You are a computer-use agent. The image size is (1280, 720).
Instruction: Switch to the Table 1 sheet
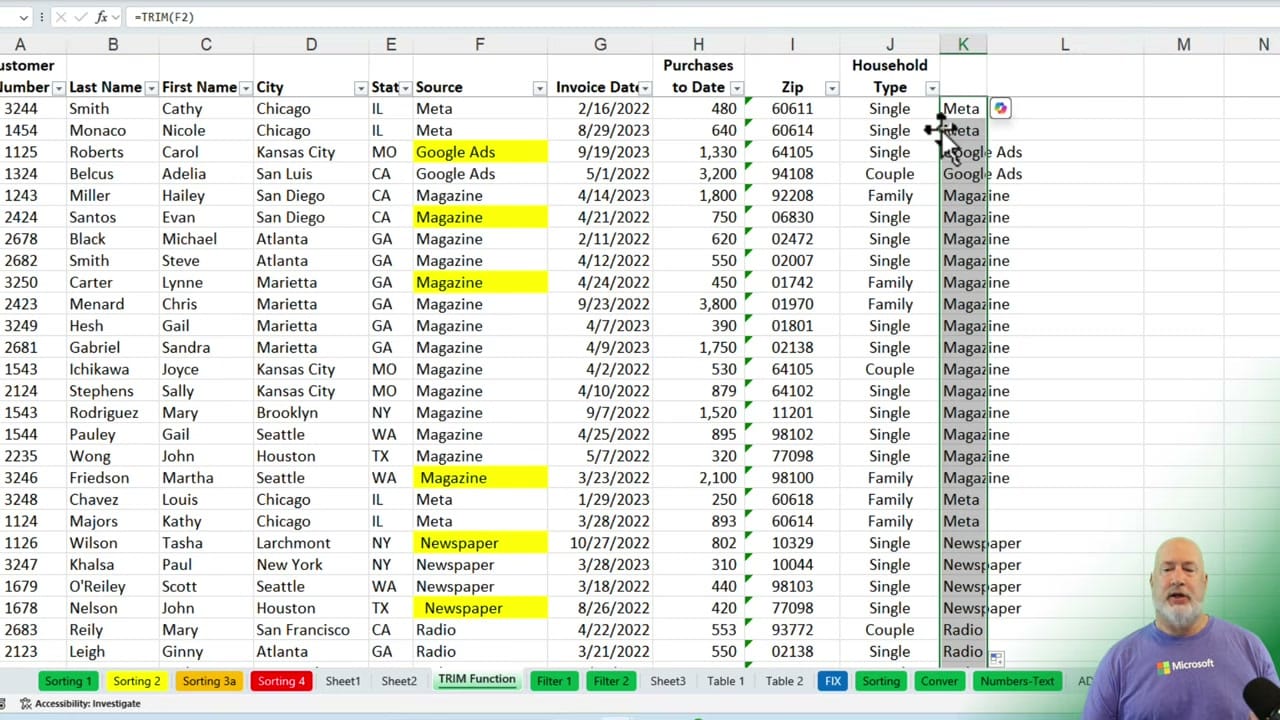click(725, 681)
